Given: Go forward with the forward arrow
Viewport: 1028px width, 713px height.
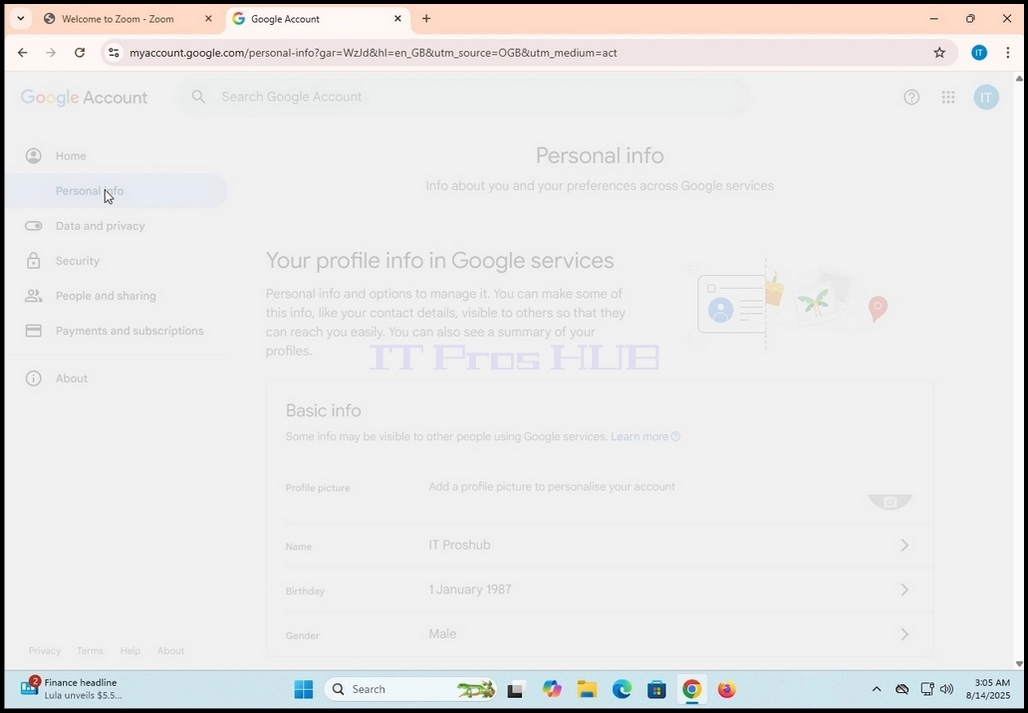Looking at the screenshot, I should pyautogui.click(x=51, y=53).
